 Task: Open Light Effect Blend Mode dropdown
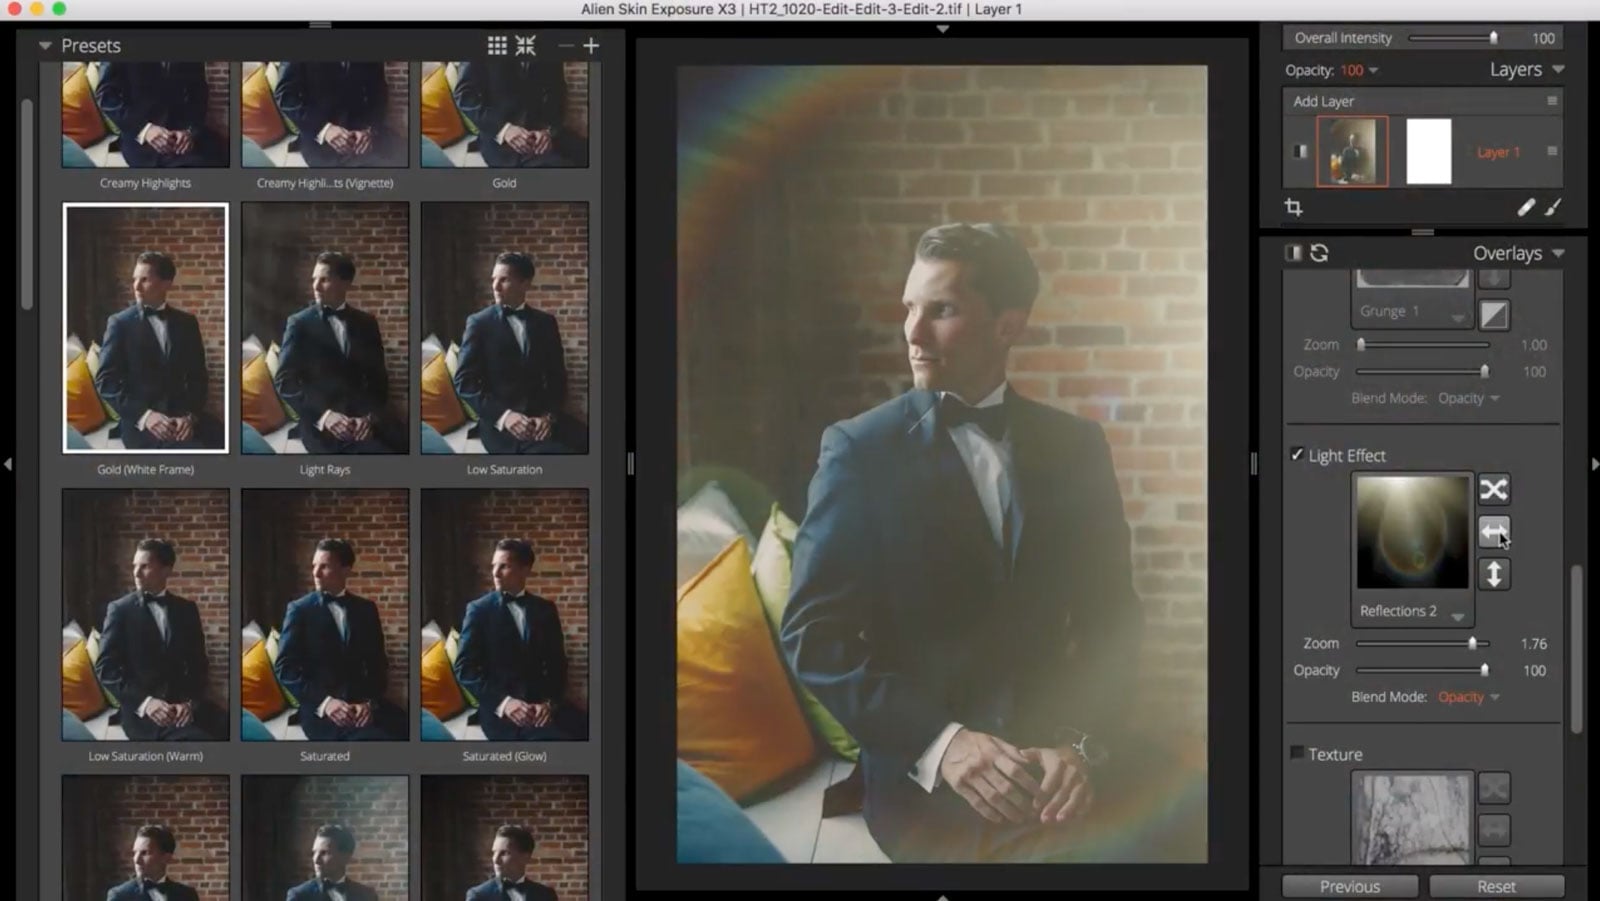(x=1468, y=697)
